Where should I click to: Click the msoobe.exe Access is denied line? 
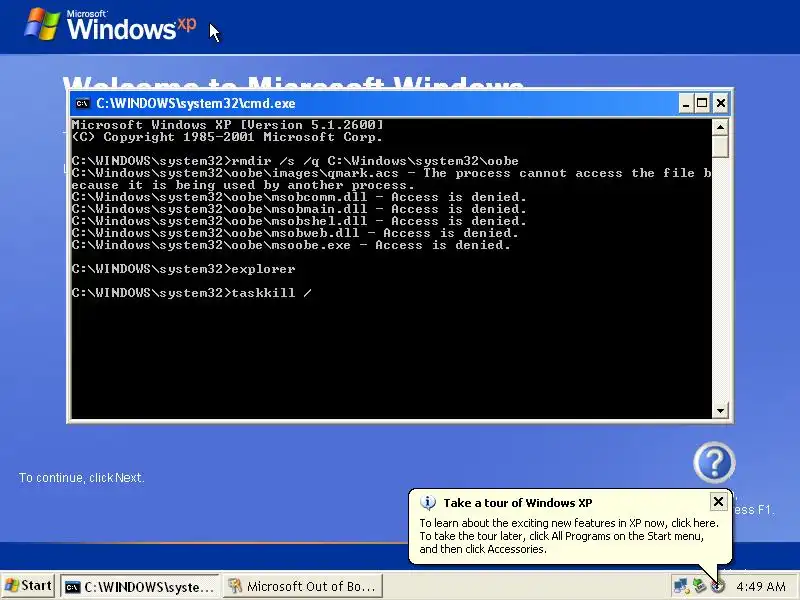pos(291,245)
